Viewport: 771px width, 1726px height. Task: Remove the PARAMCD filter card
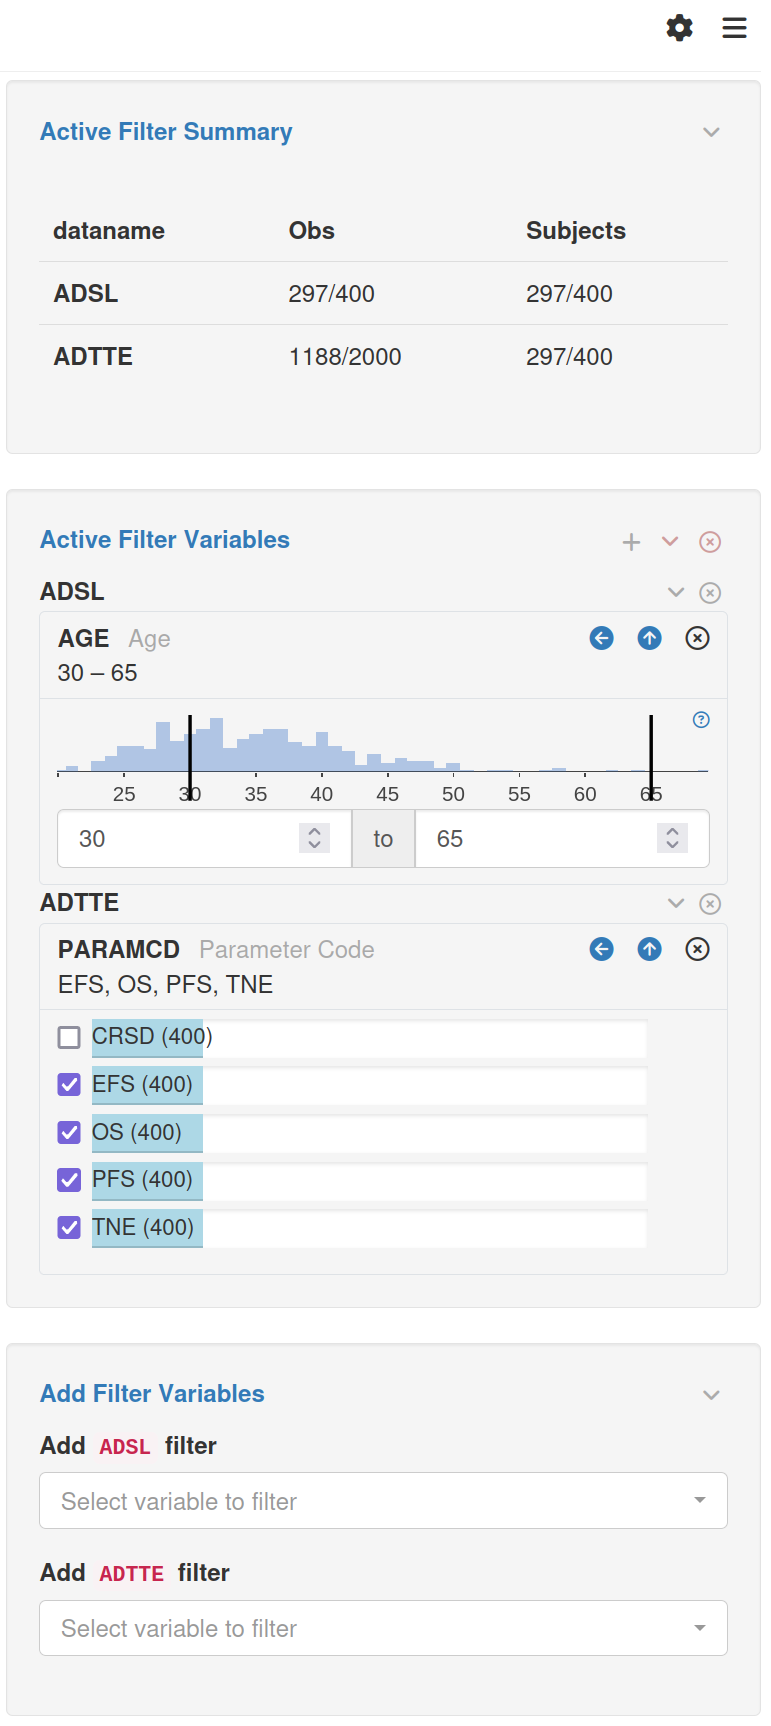pos(697,949)
